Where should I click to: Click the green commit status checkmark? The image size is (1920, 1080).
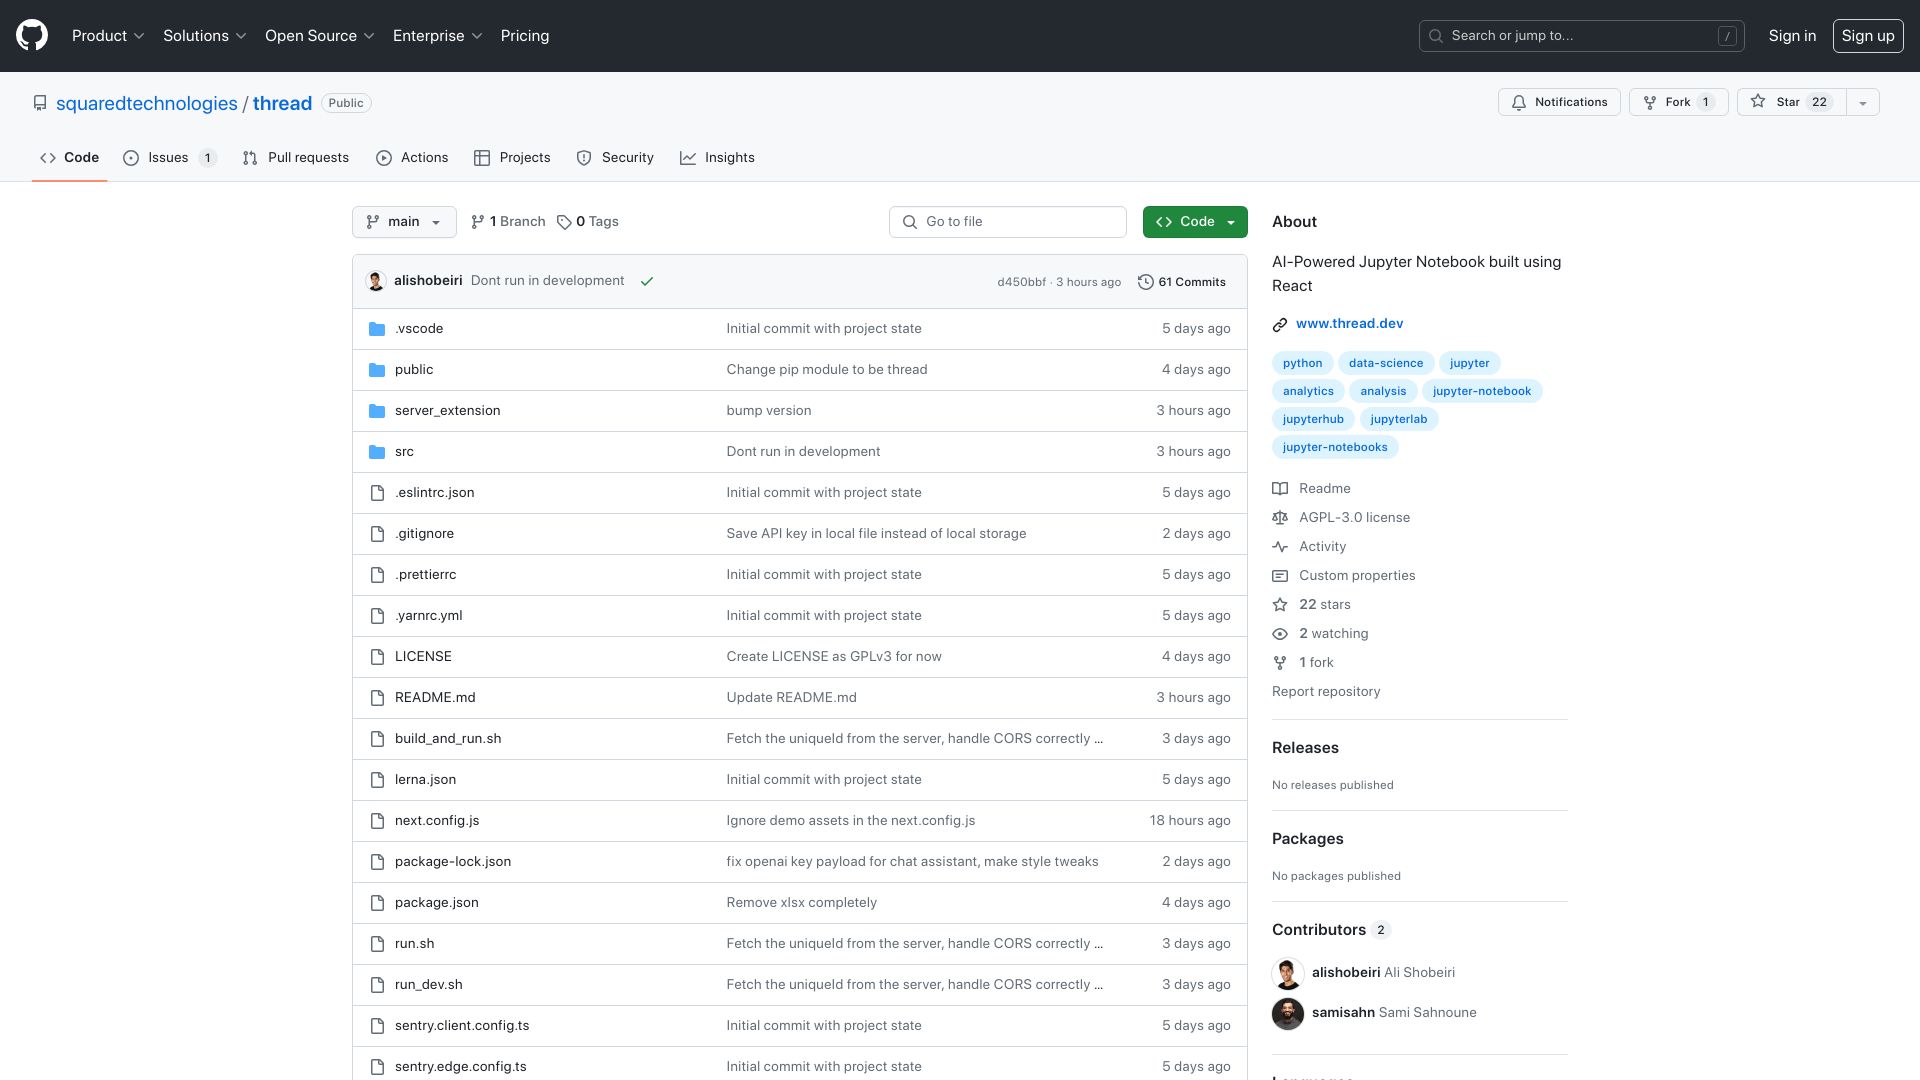pos(647,282)
